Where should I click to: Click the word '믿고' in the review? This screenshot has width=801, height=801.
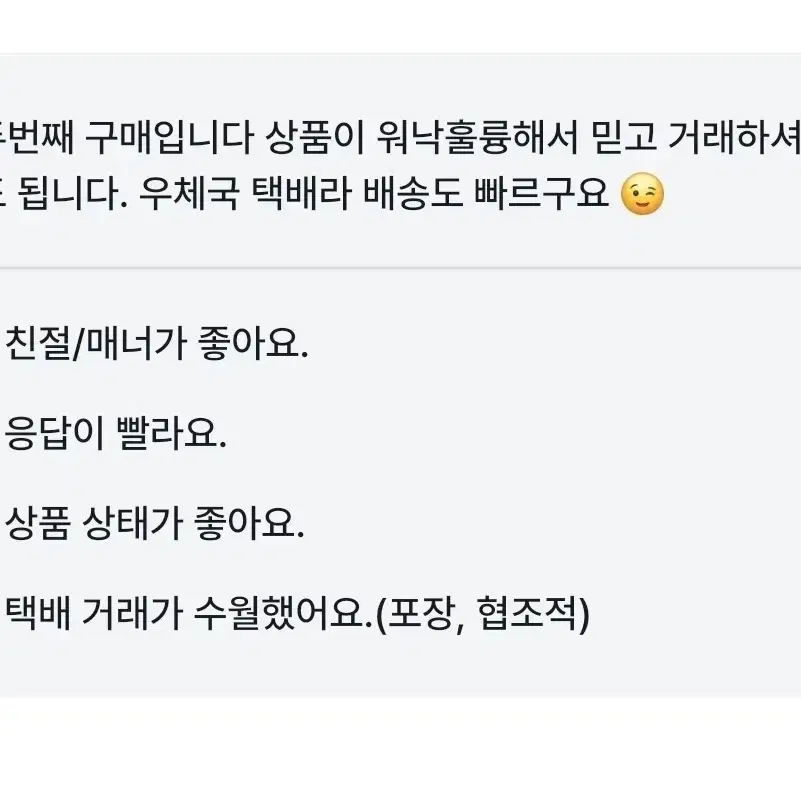(x=623, y=137)
